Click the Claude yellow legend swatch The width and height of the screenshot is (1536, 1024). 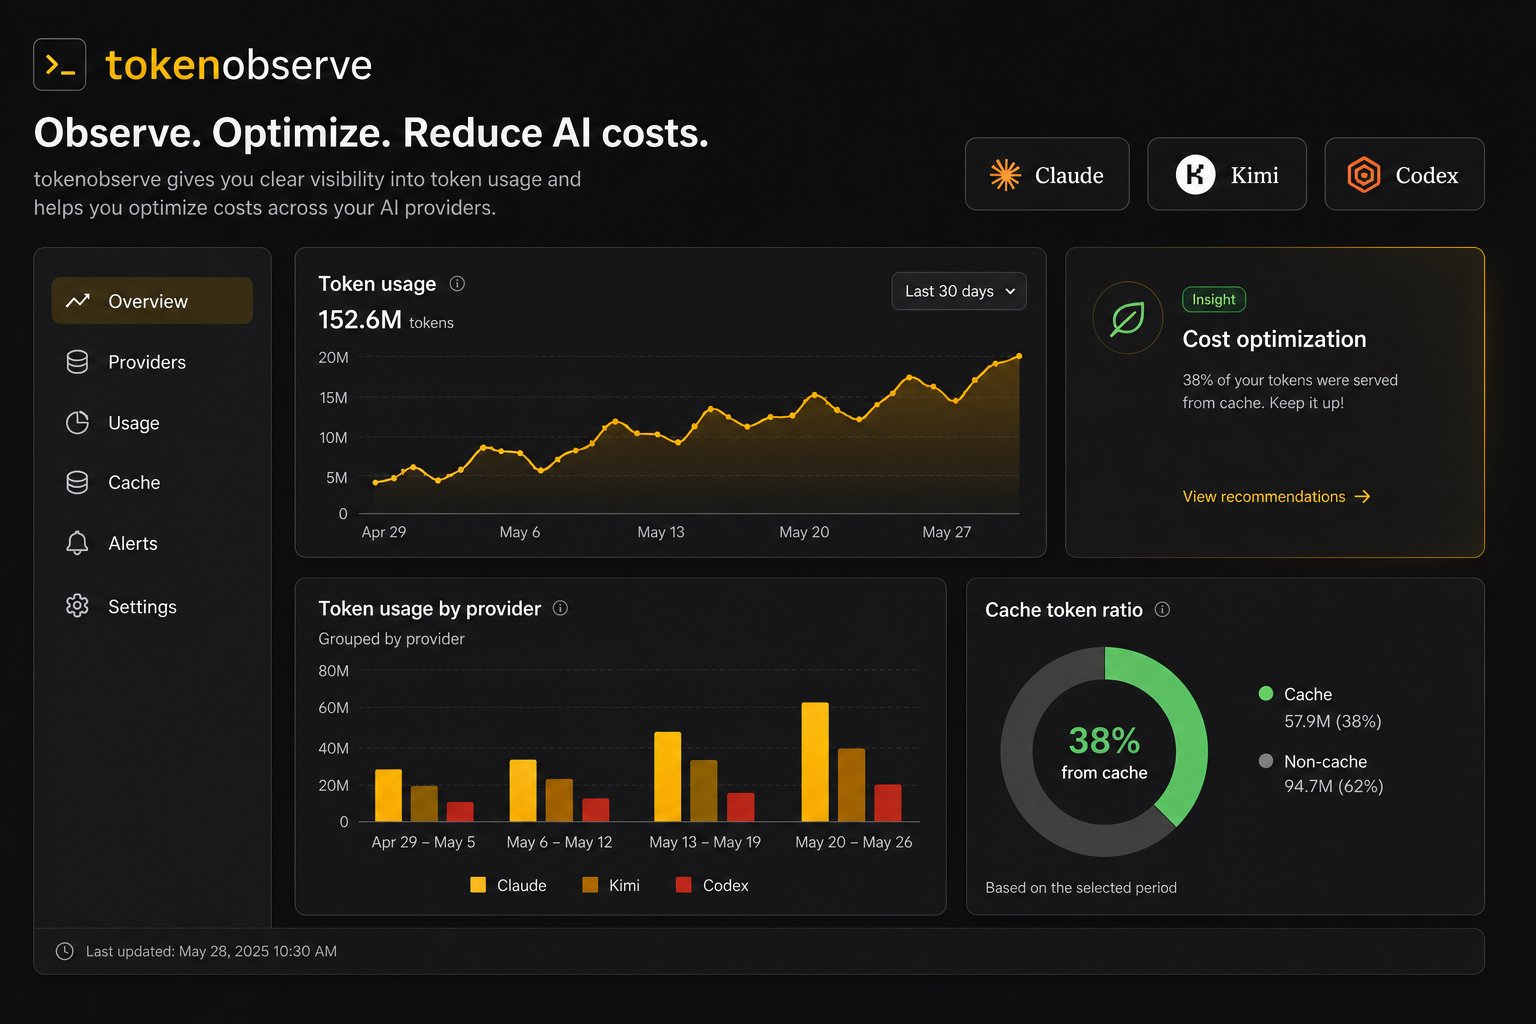(478, 885)
